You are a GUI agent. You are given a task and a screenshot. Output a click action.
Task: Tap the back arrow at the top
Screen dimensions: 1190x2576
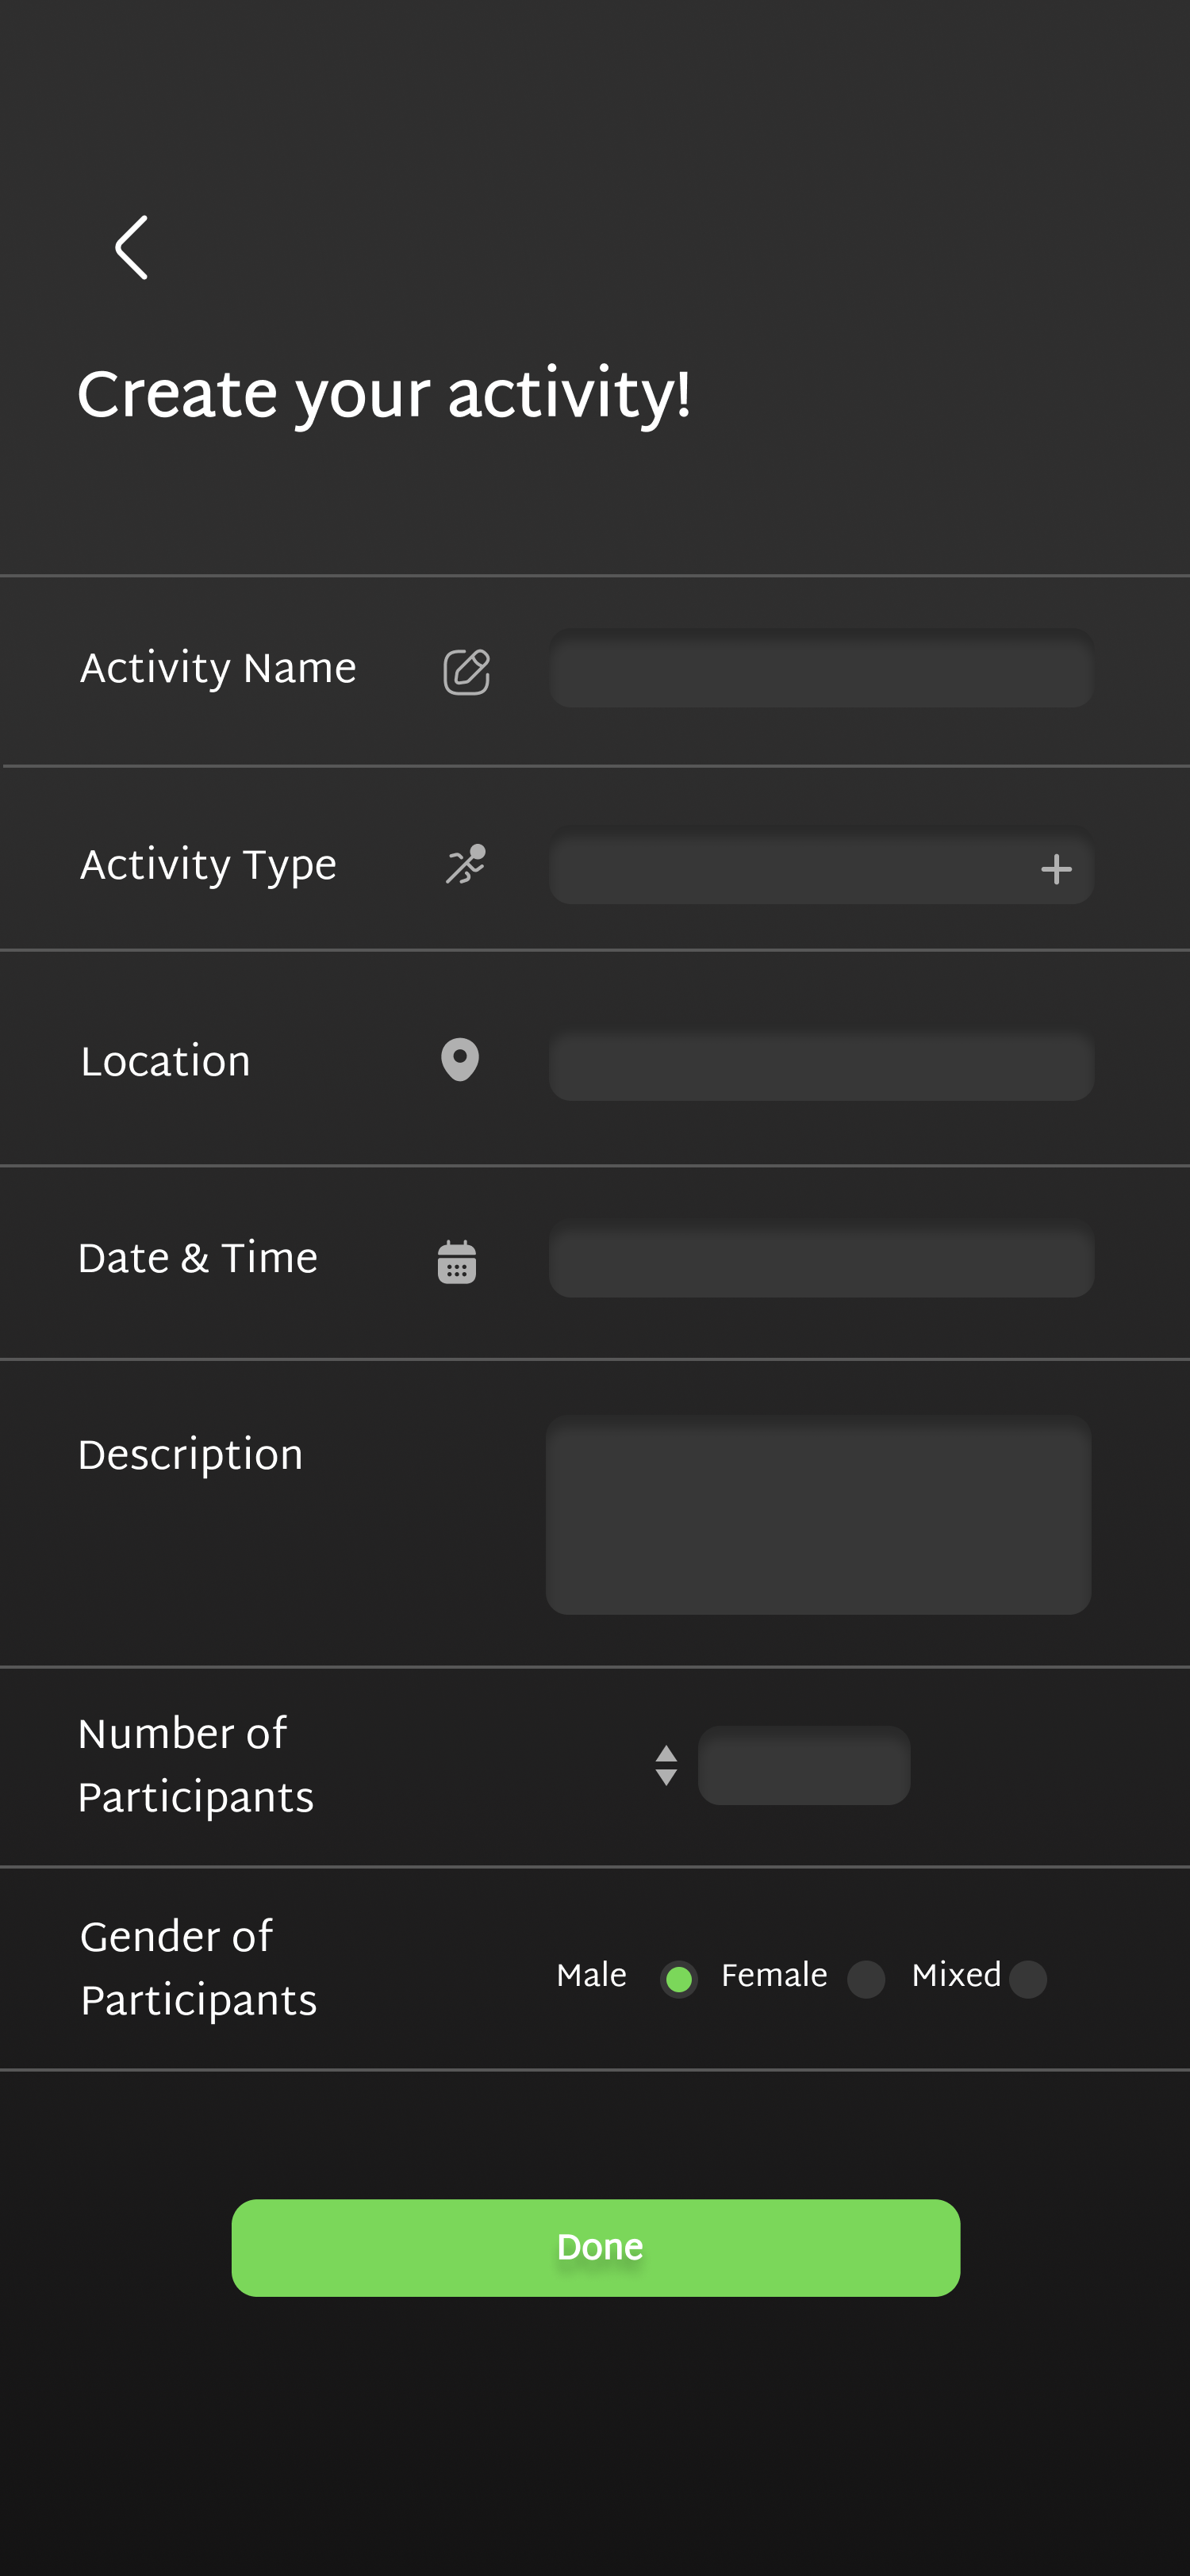coord(131,247)
